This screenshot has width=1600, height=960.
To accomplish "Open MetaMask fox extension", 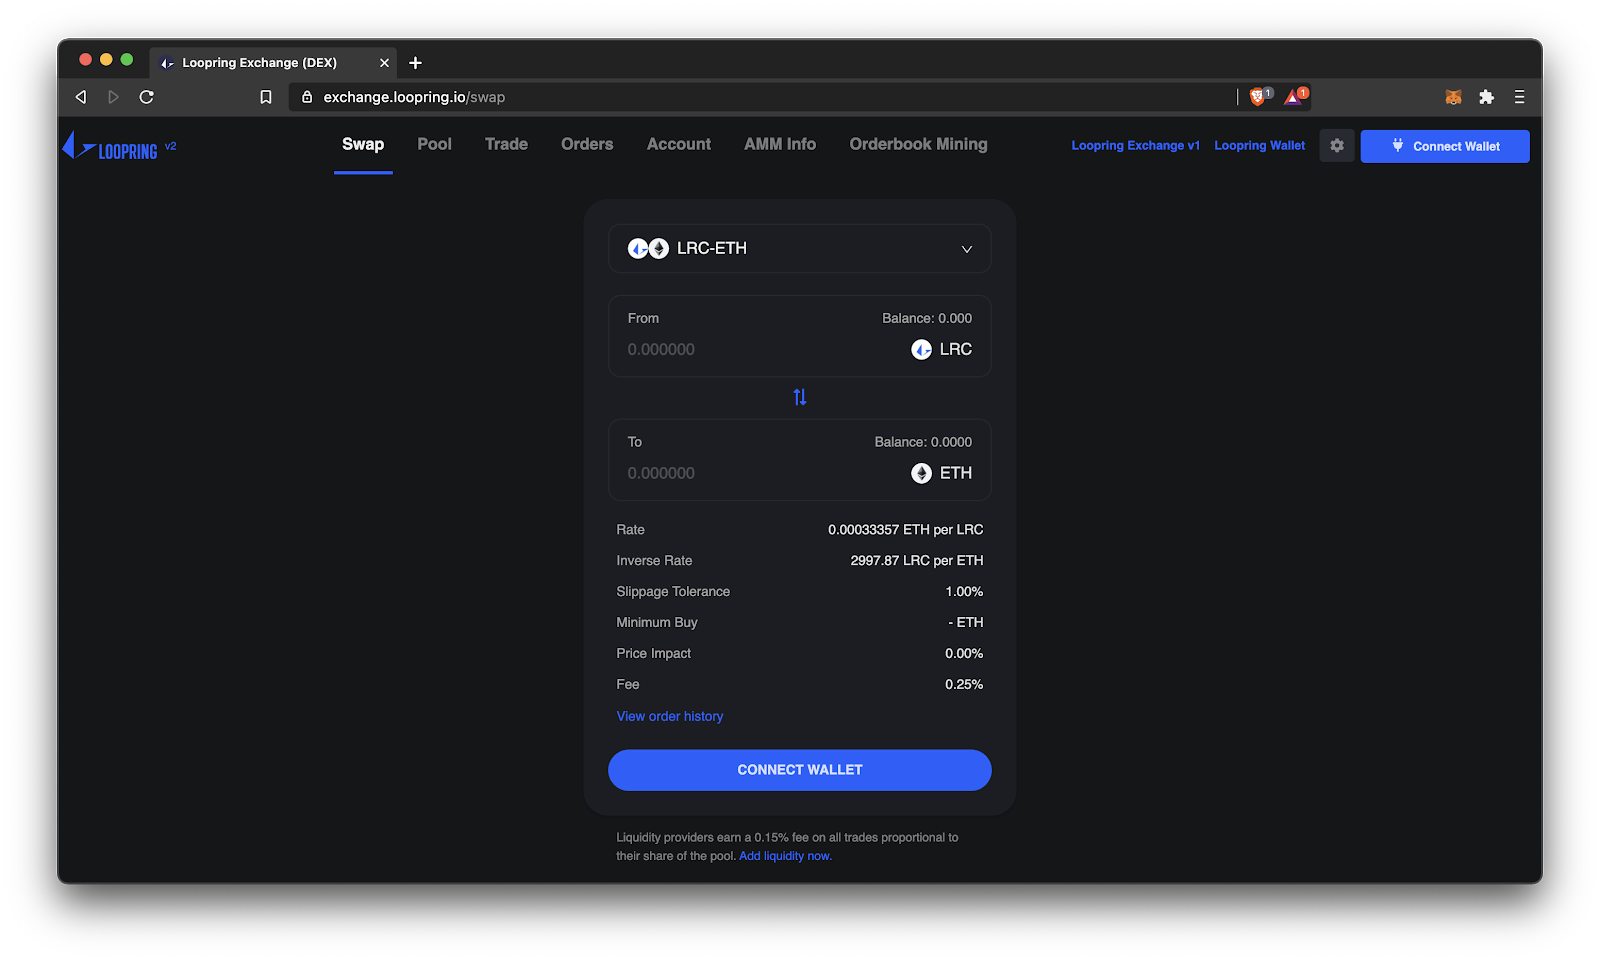I will click(x=1453, y=97).
